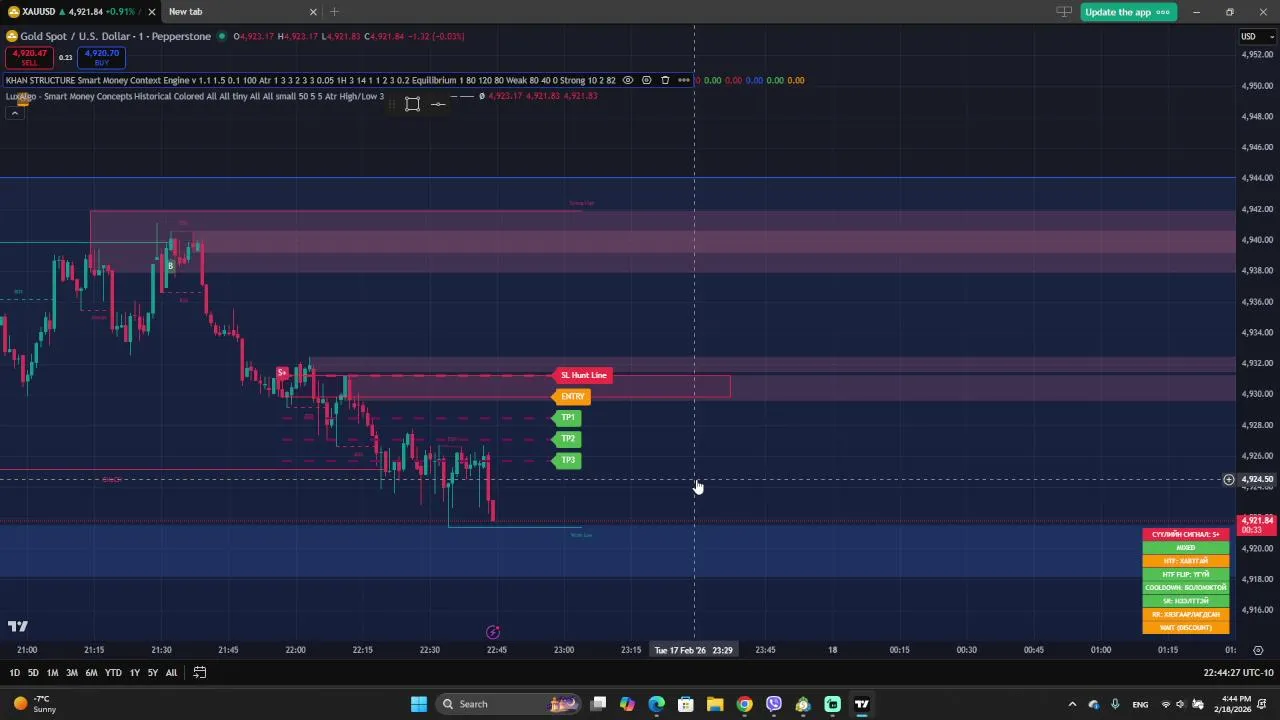Open Microsoft Edge from taskbar

coord(656,704)
